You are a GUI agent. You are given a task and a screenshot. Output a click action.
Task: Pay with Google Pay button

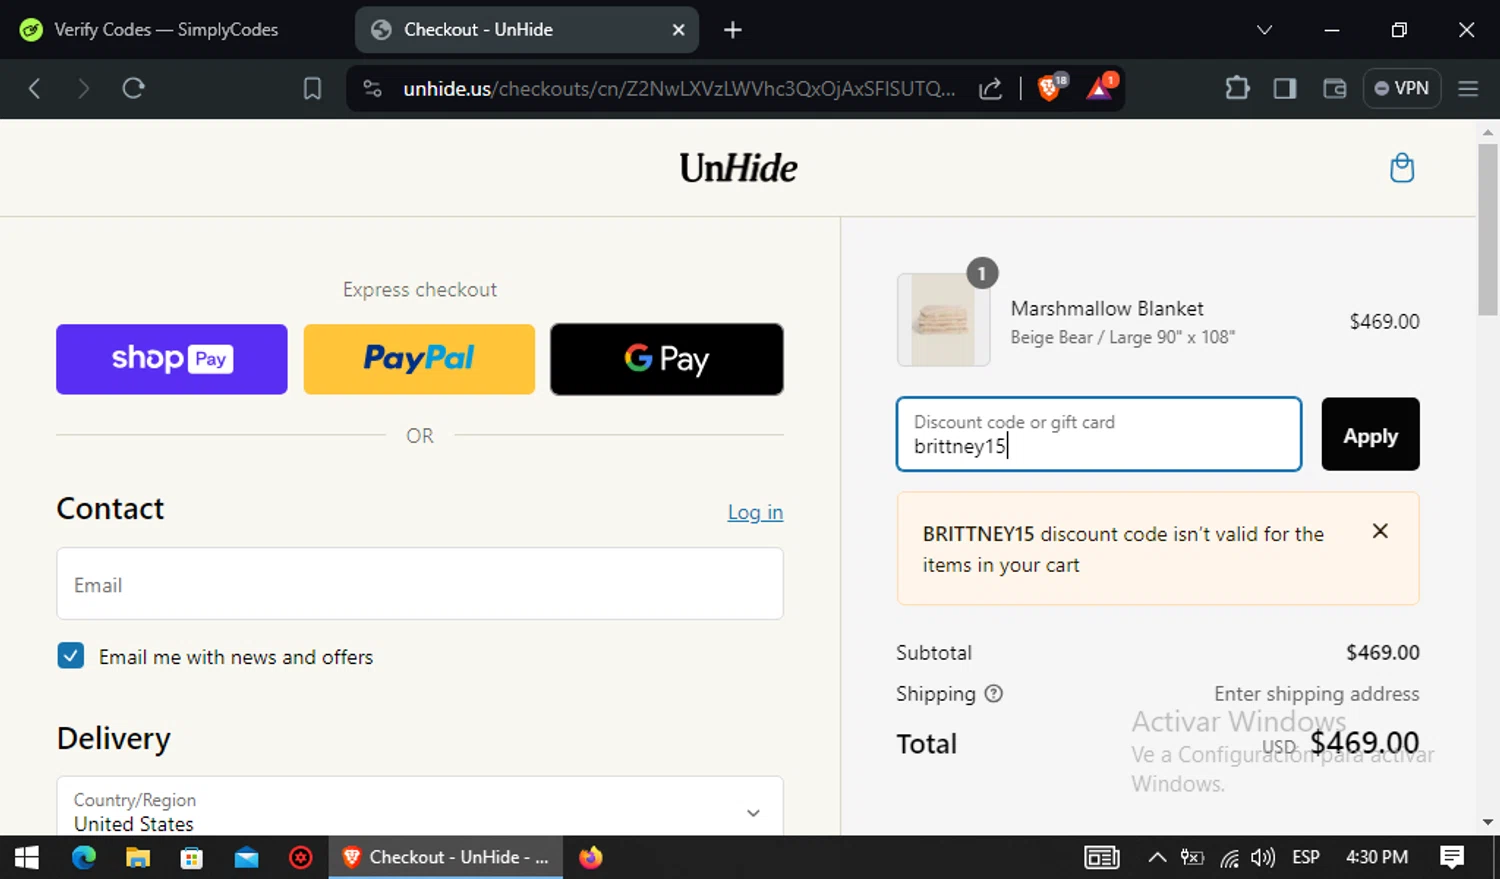point(667,359)
